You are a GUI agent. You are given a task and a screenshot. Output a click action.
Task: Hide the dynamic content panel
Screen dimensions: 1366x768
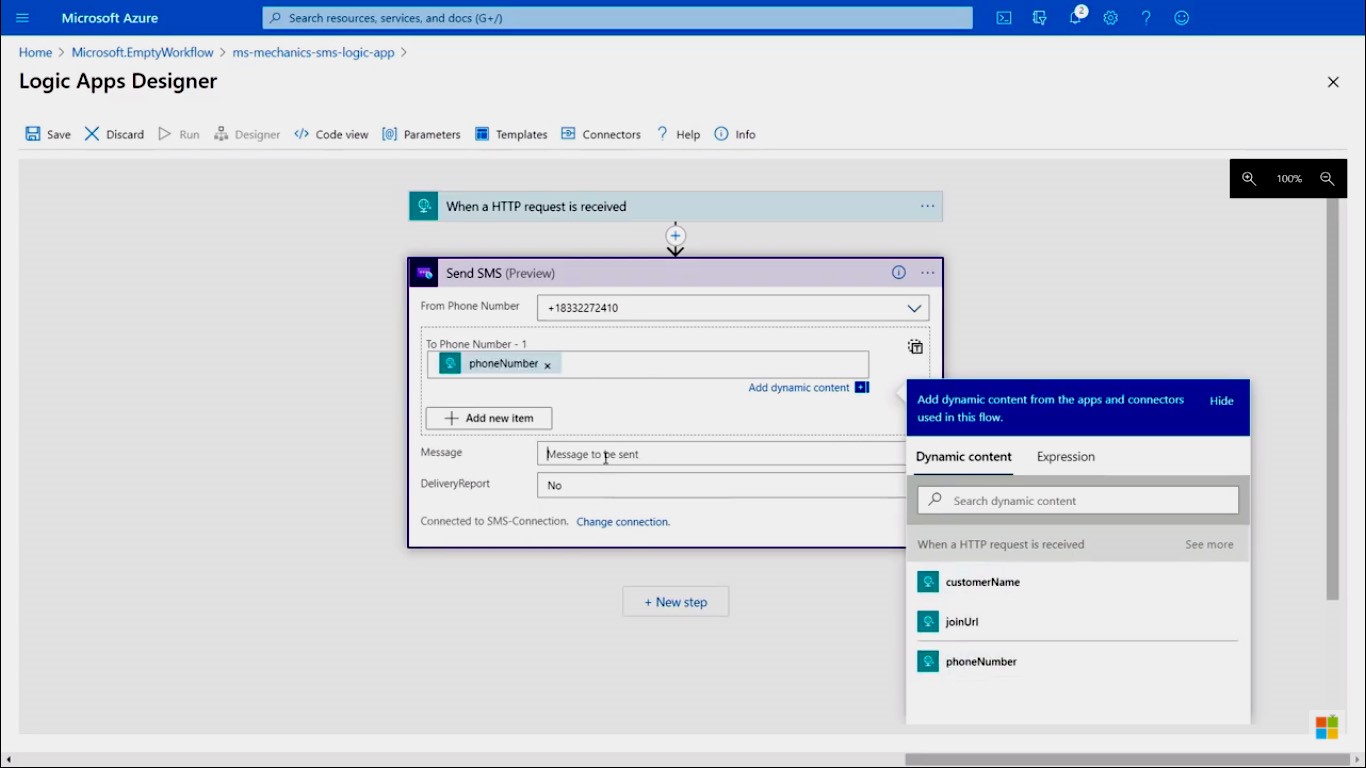coord(1222,401)
